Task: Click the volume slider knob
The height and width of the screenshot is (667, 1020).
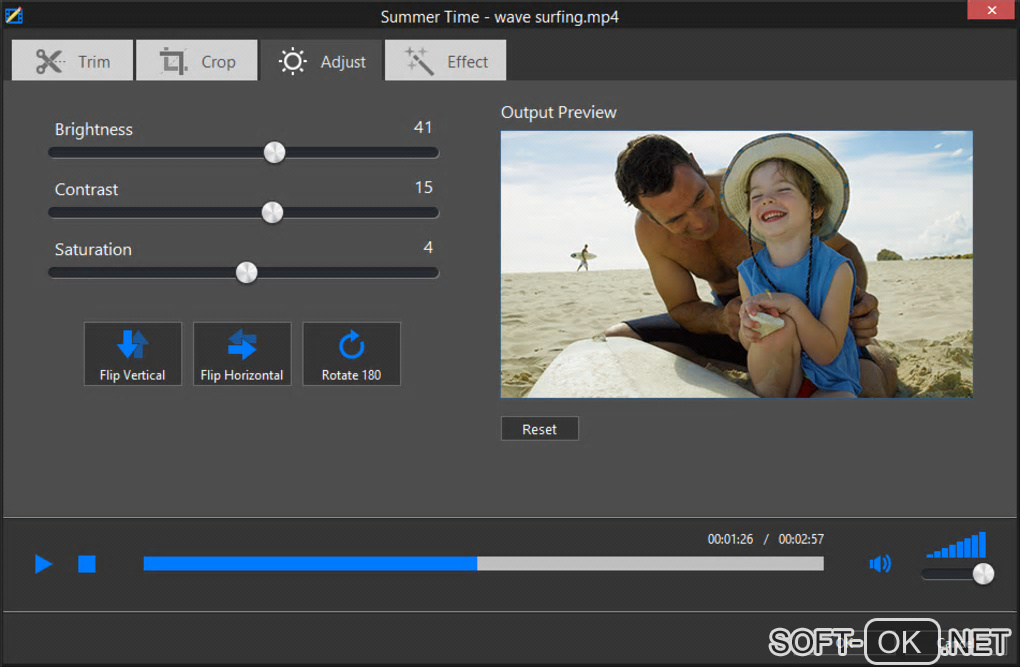Action: (983, 573)
